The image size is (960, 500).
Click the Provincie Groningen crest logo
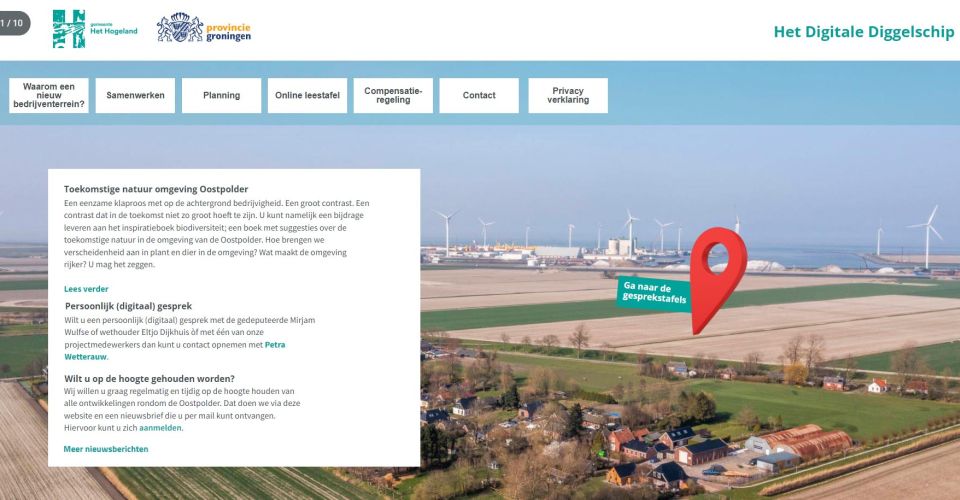click(204, 28)
